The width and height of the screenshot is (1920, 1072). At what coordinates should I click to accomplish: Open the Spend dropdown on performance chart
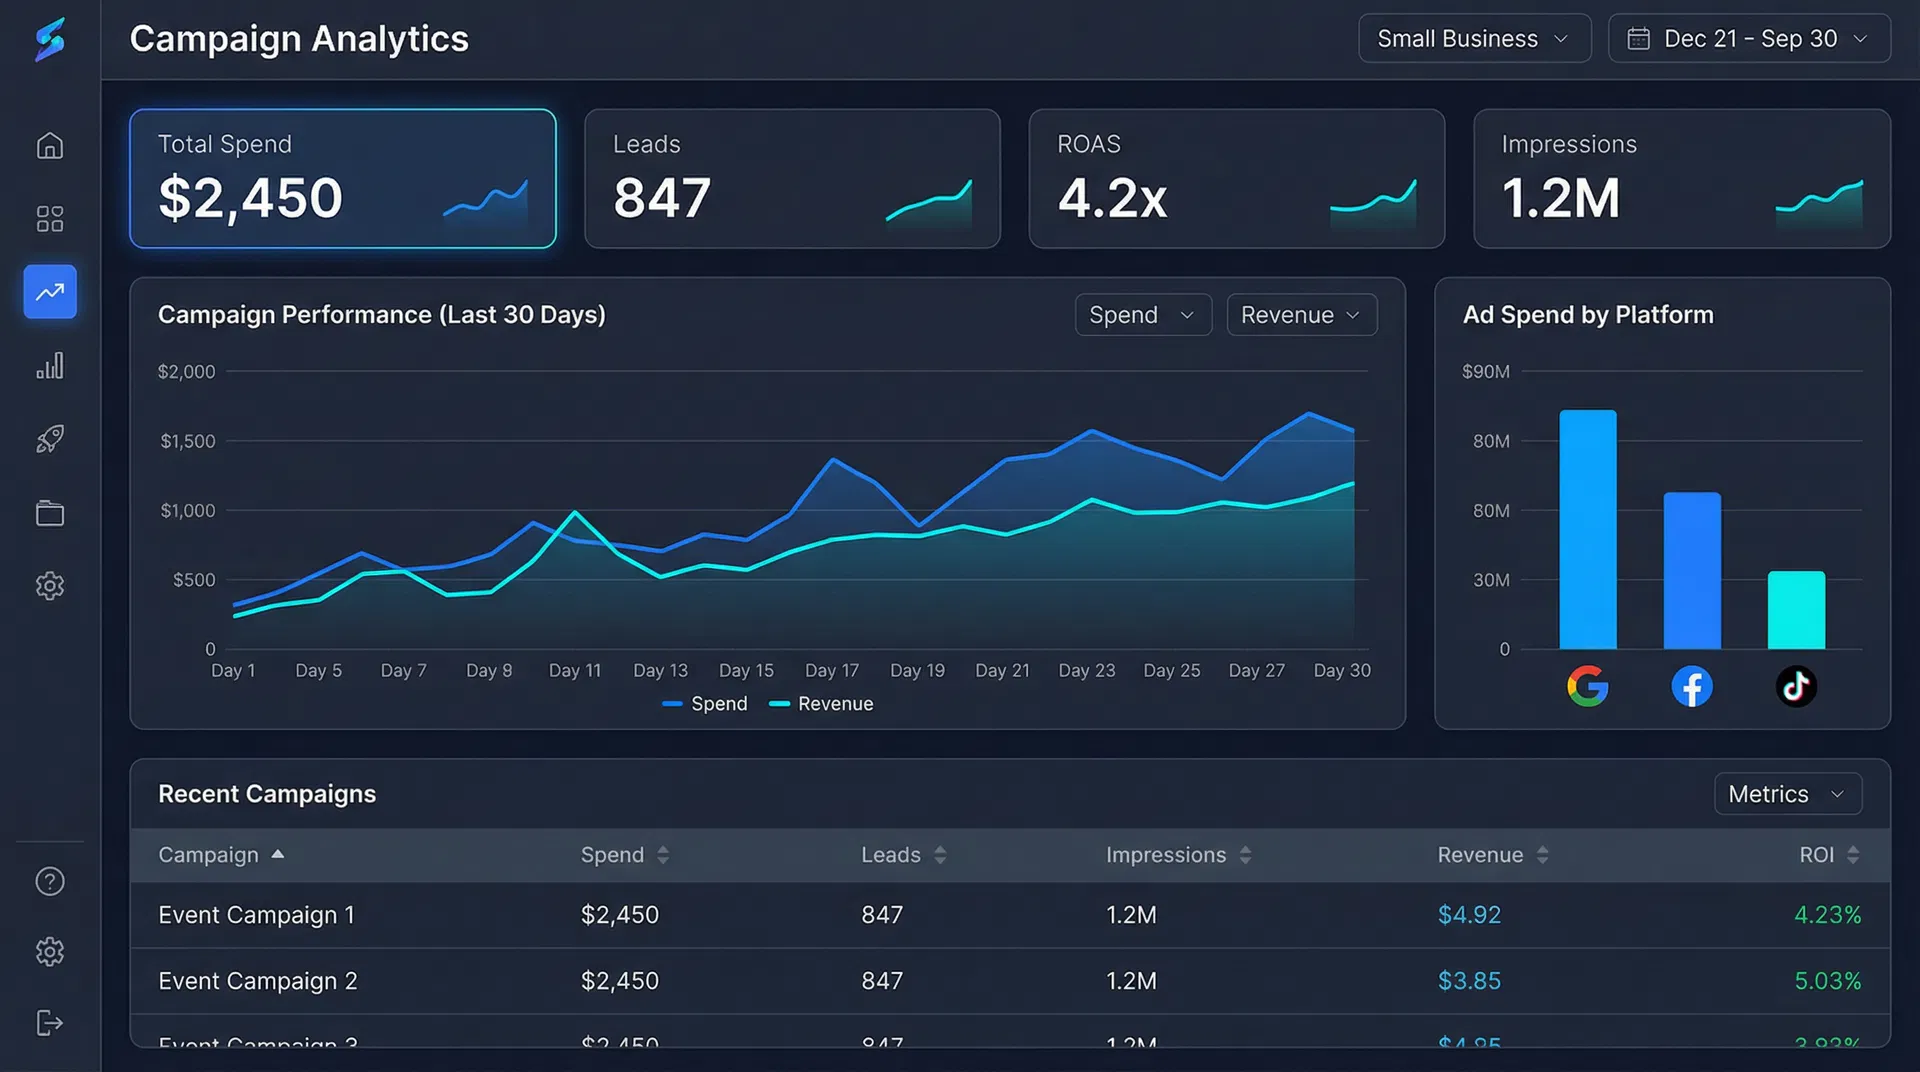pyautogui.click(x=1142, y=315)
